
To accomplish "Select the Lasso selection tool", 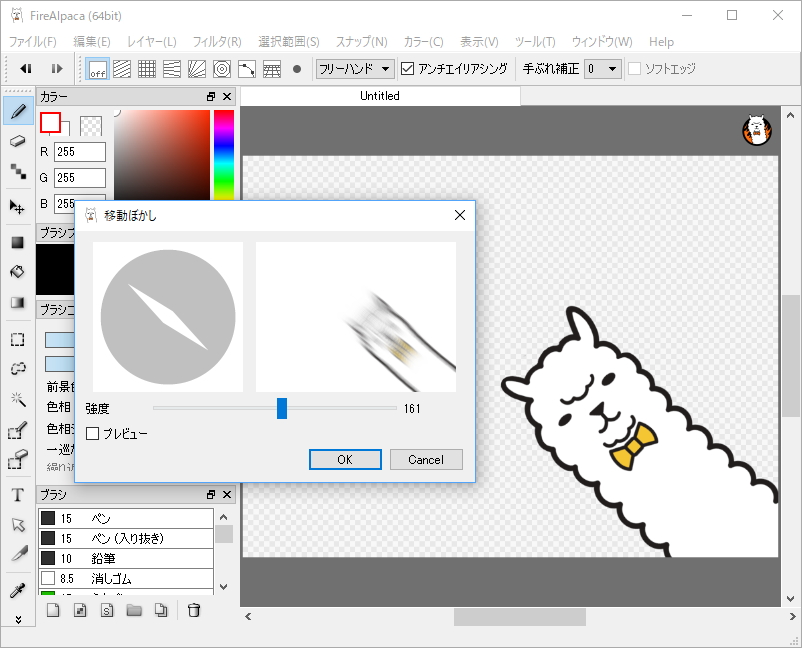I will (x=18, y=368).
